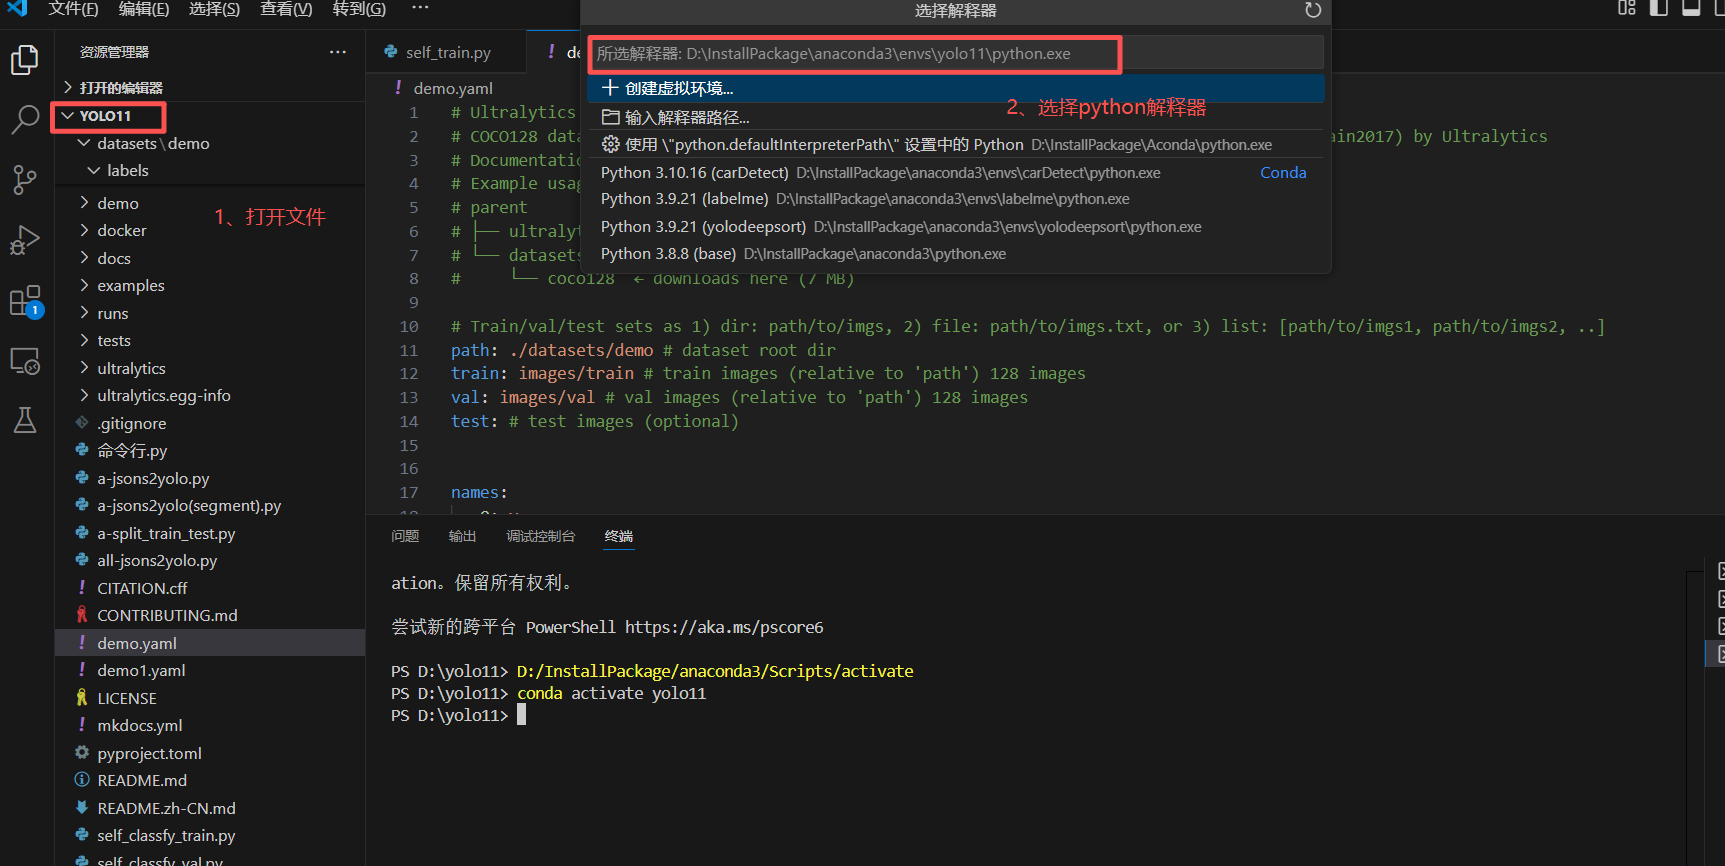Open the Remote Explorer view
1725x866 pixels.
point(25,360)
